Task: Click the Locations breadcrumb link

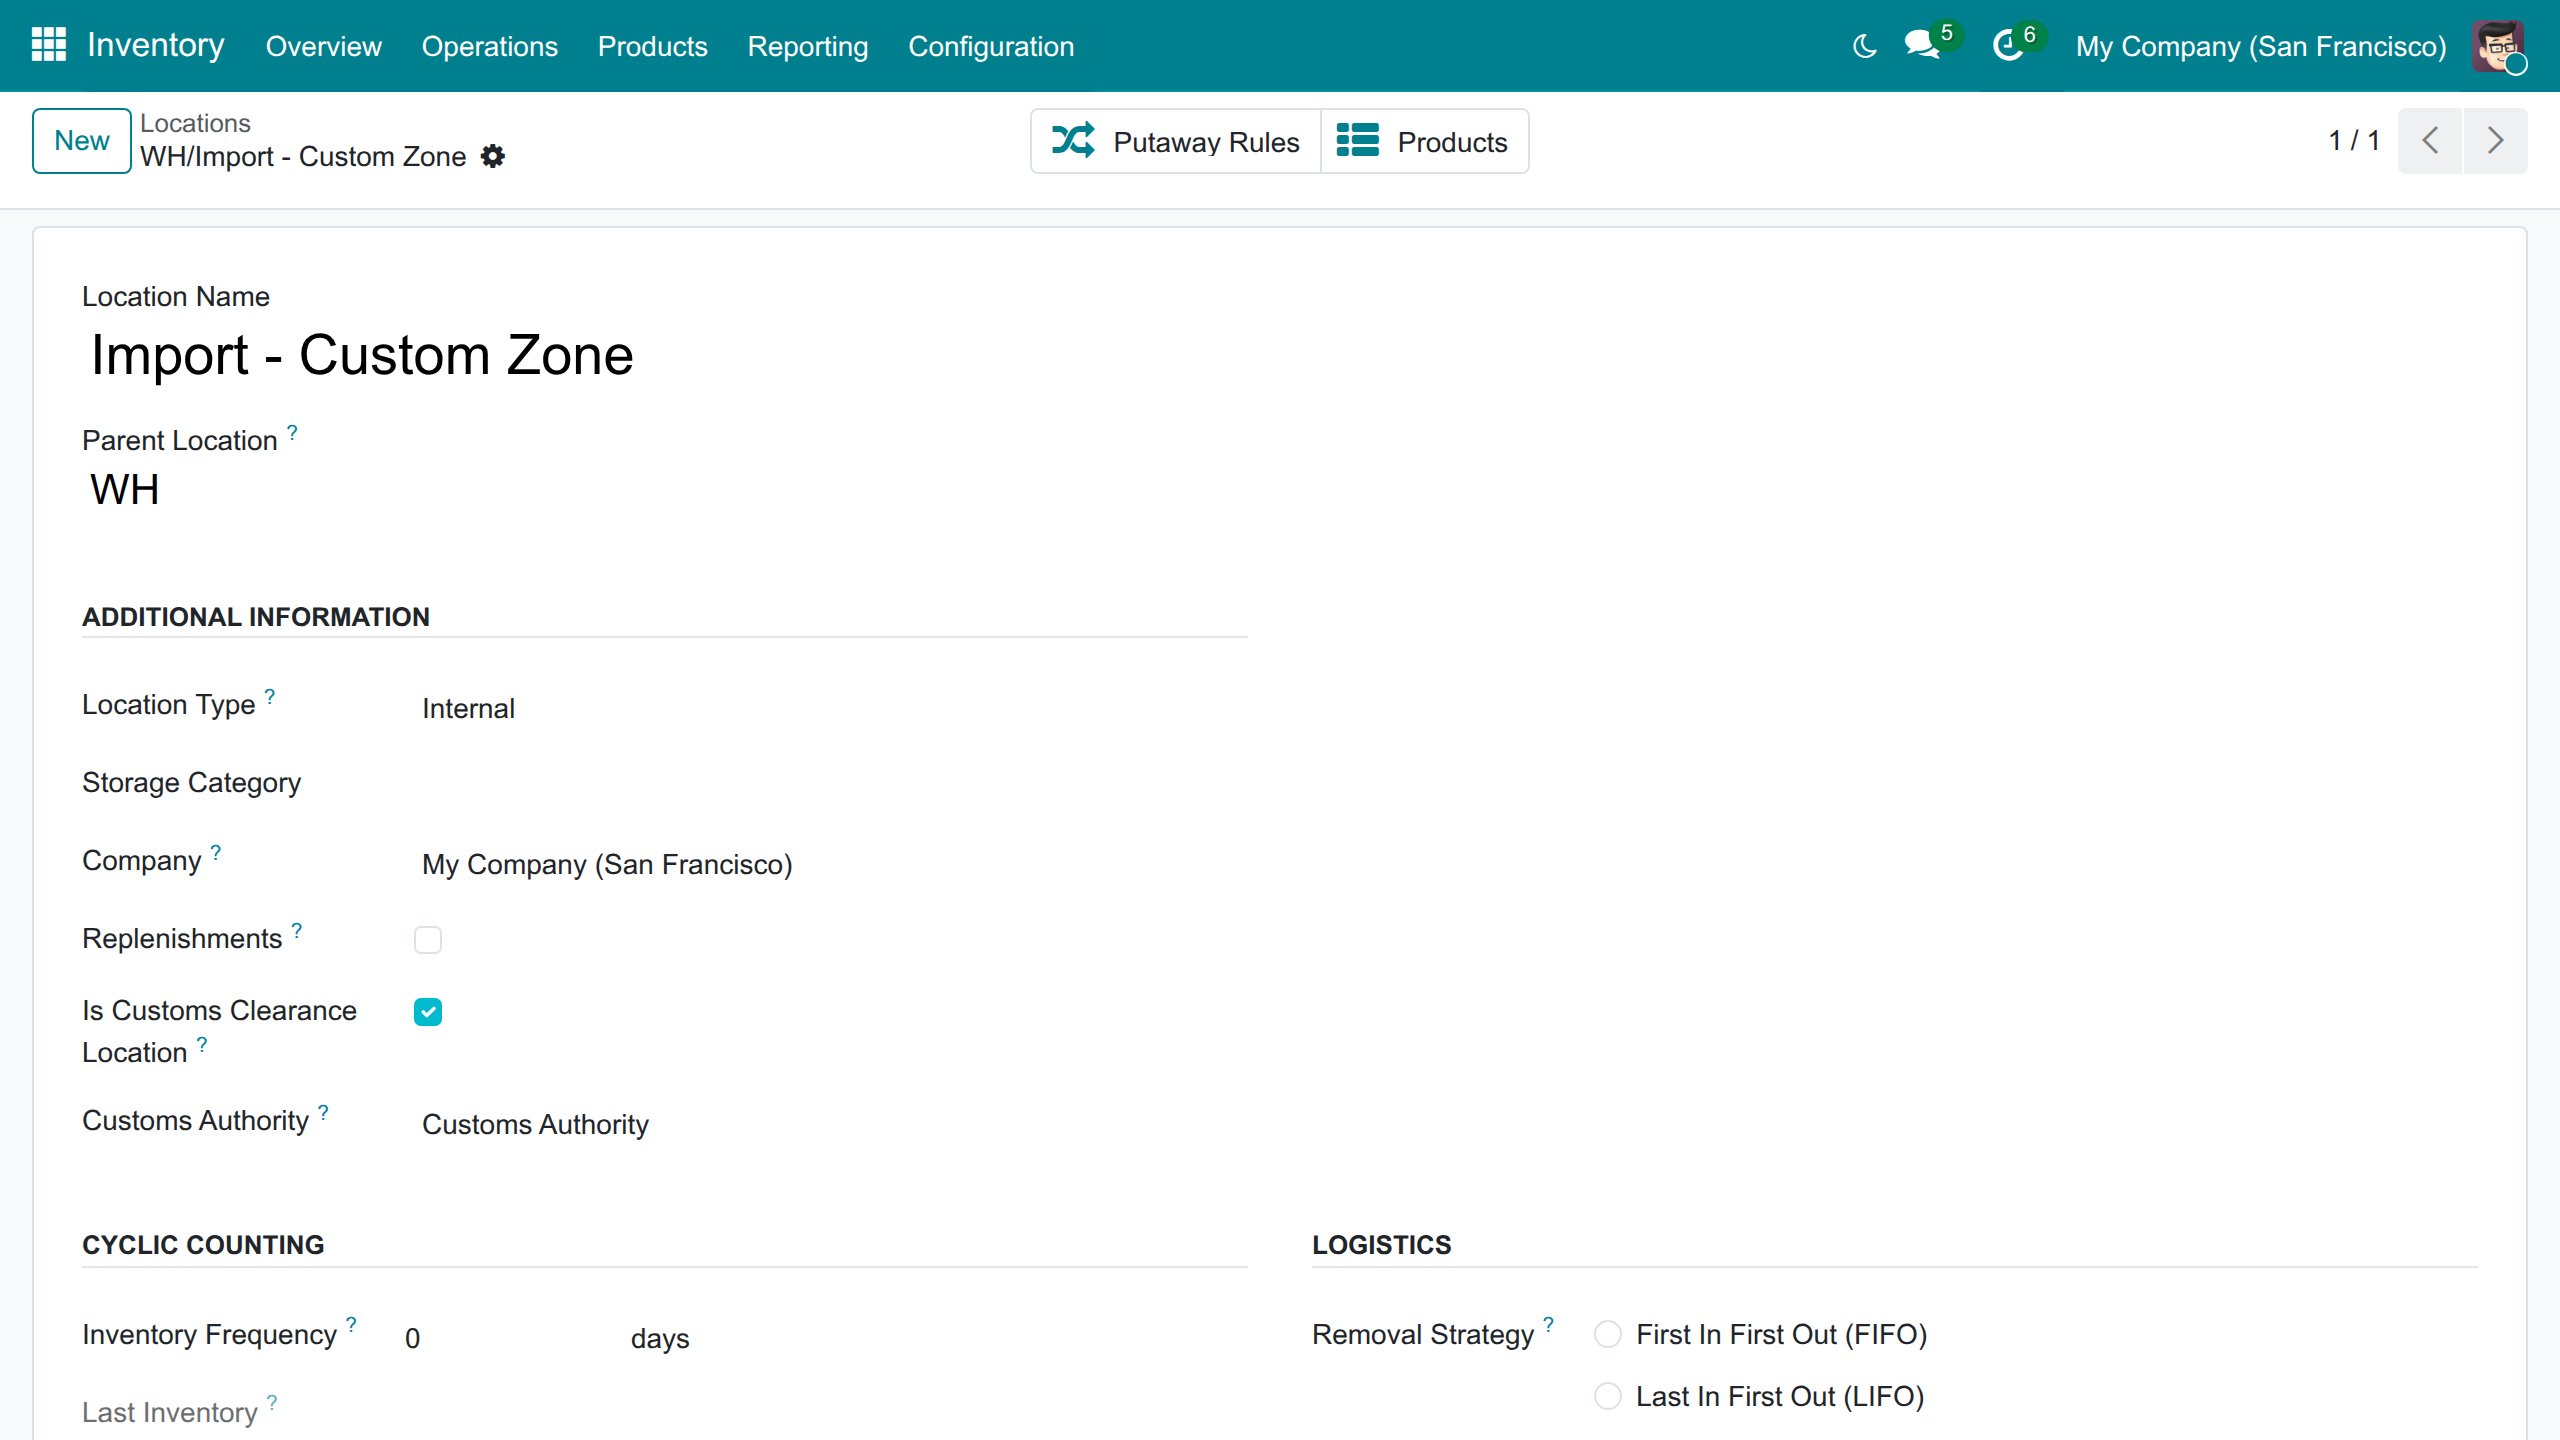Action: pyautogui.click(x=195, y=123)
